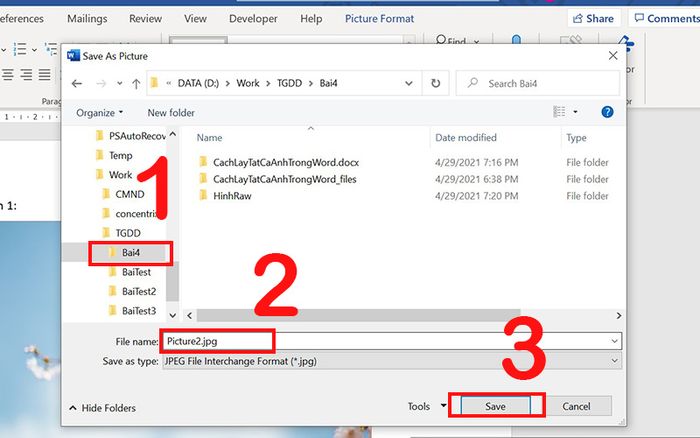Open the Tools dropdown
Viewport: 700px width, 438px height.
point(427,406)
